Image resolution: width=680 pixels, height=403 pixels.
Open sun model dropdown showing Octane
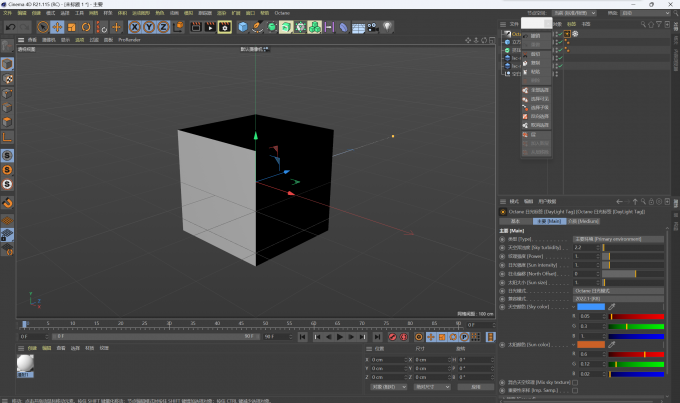pyautogui.click(x=618, y=291)
